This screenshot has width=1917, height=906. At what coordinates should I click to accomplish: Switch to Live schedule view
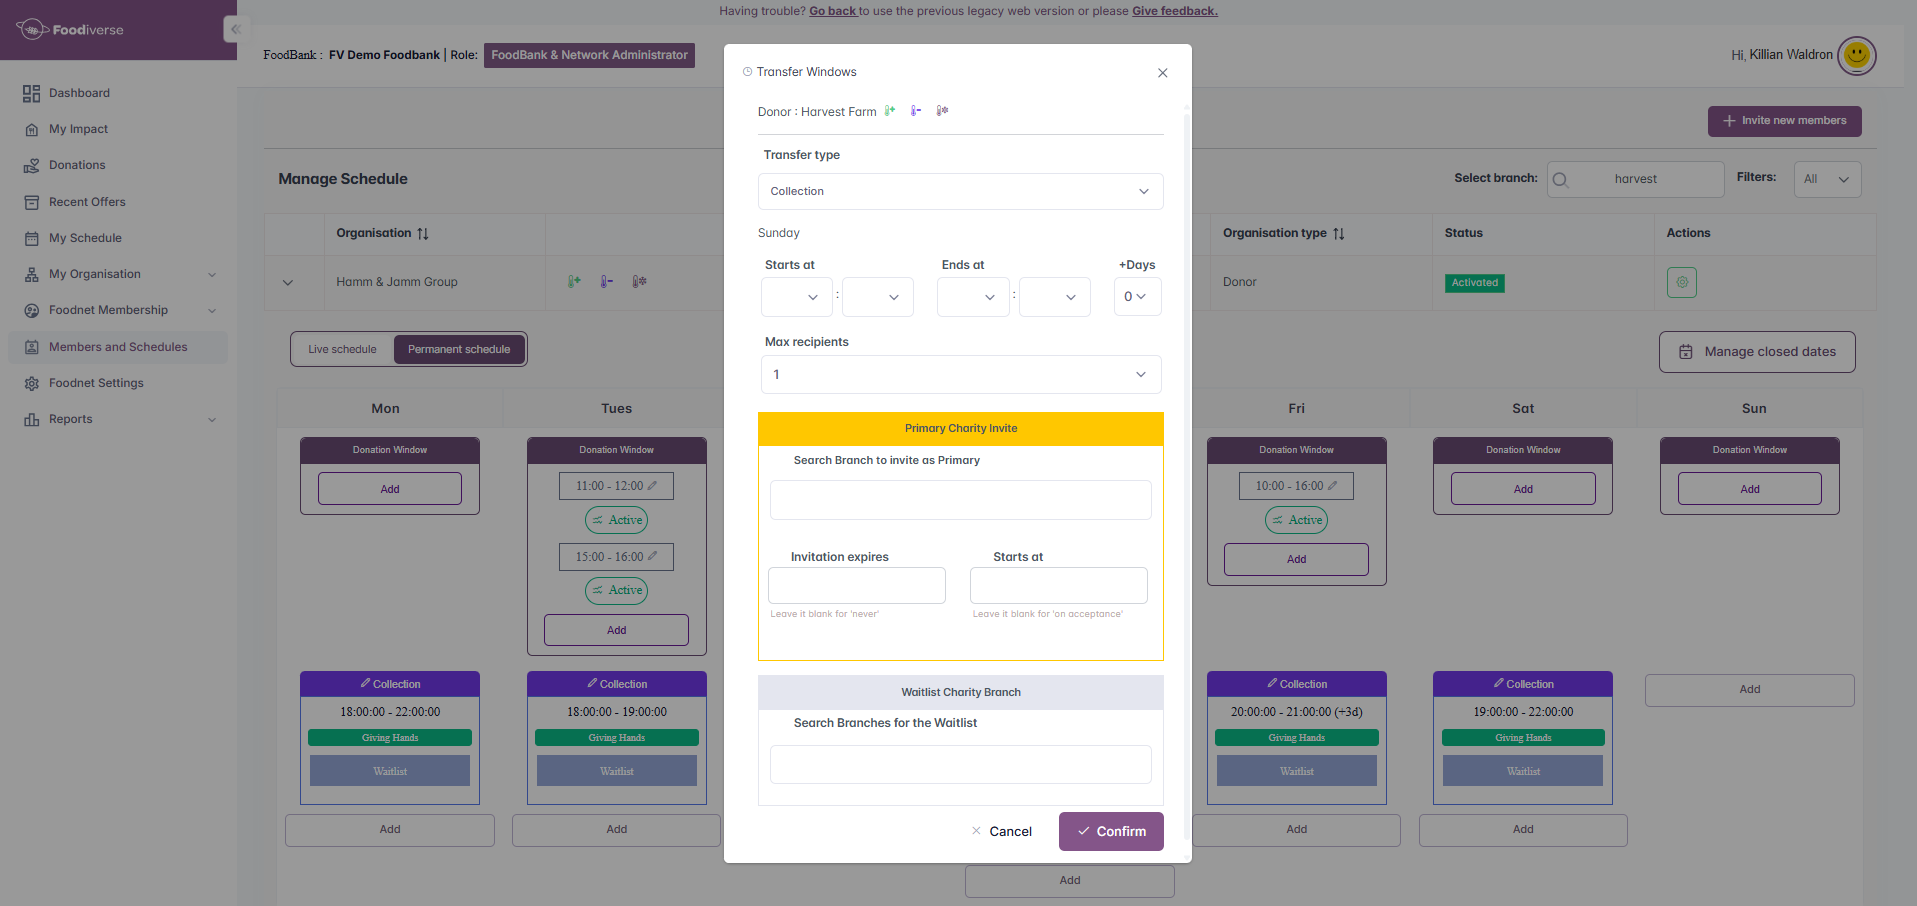(x=342, y=350)
